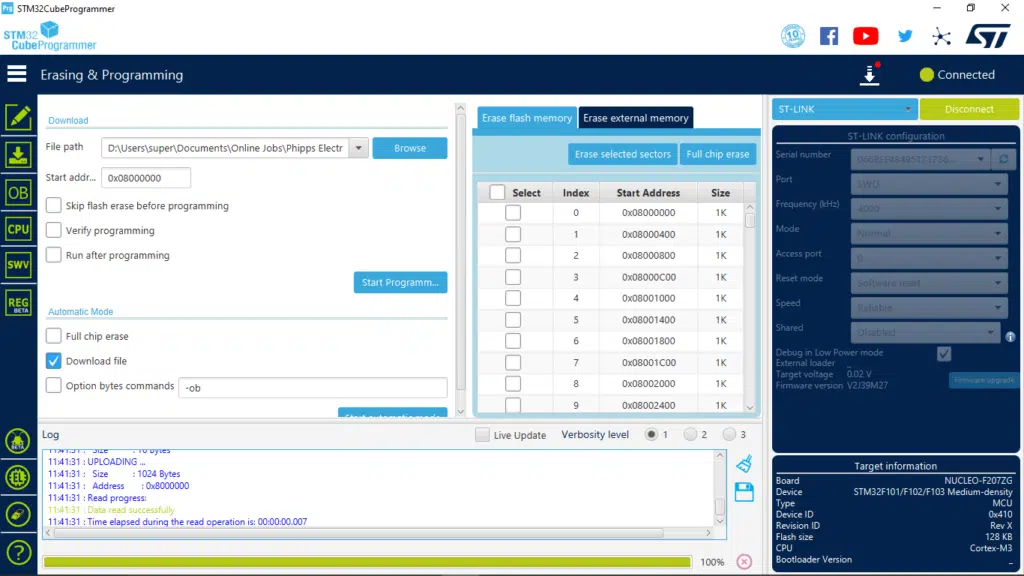Click the Start Programming button

[x=400, y=282]
